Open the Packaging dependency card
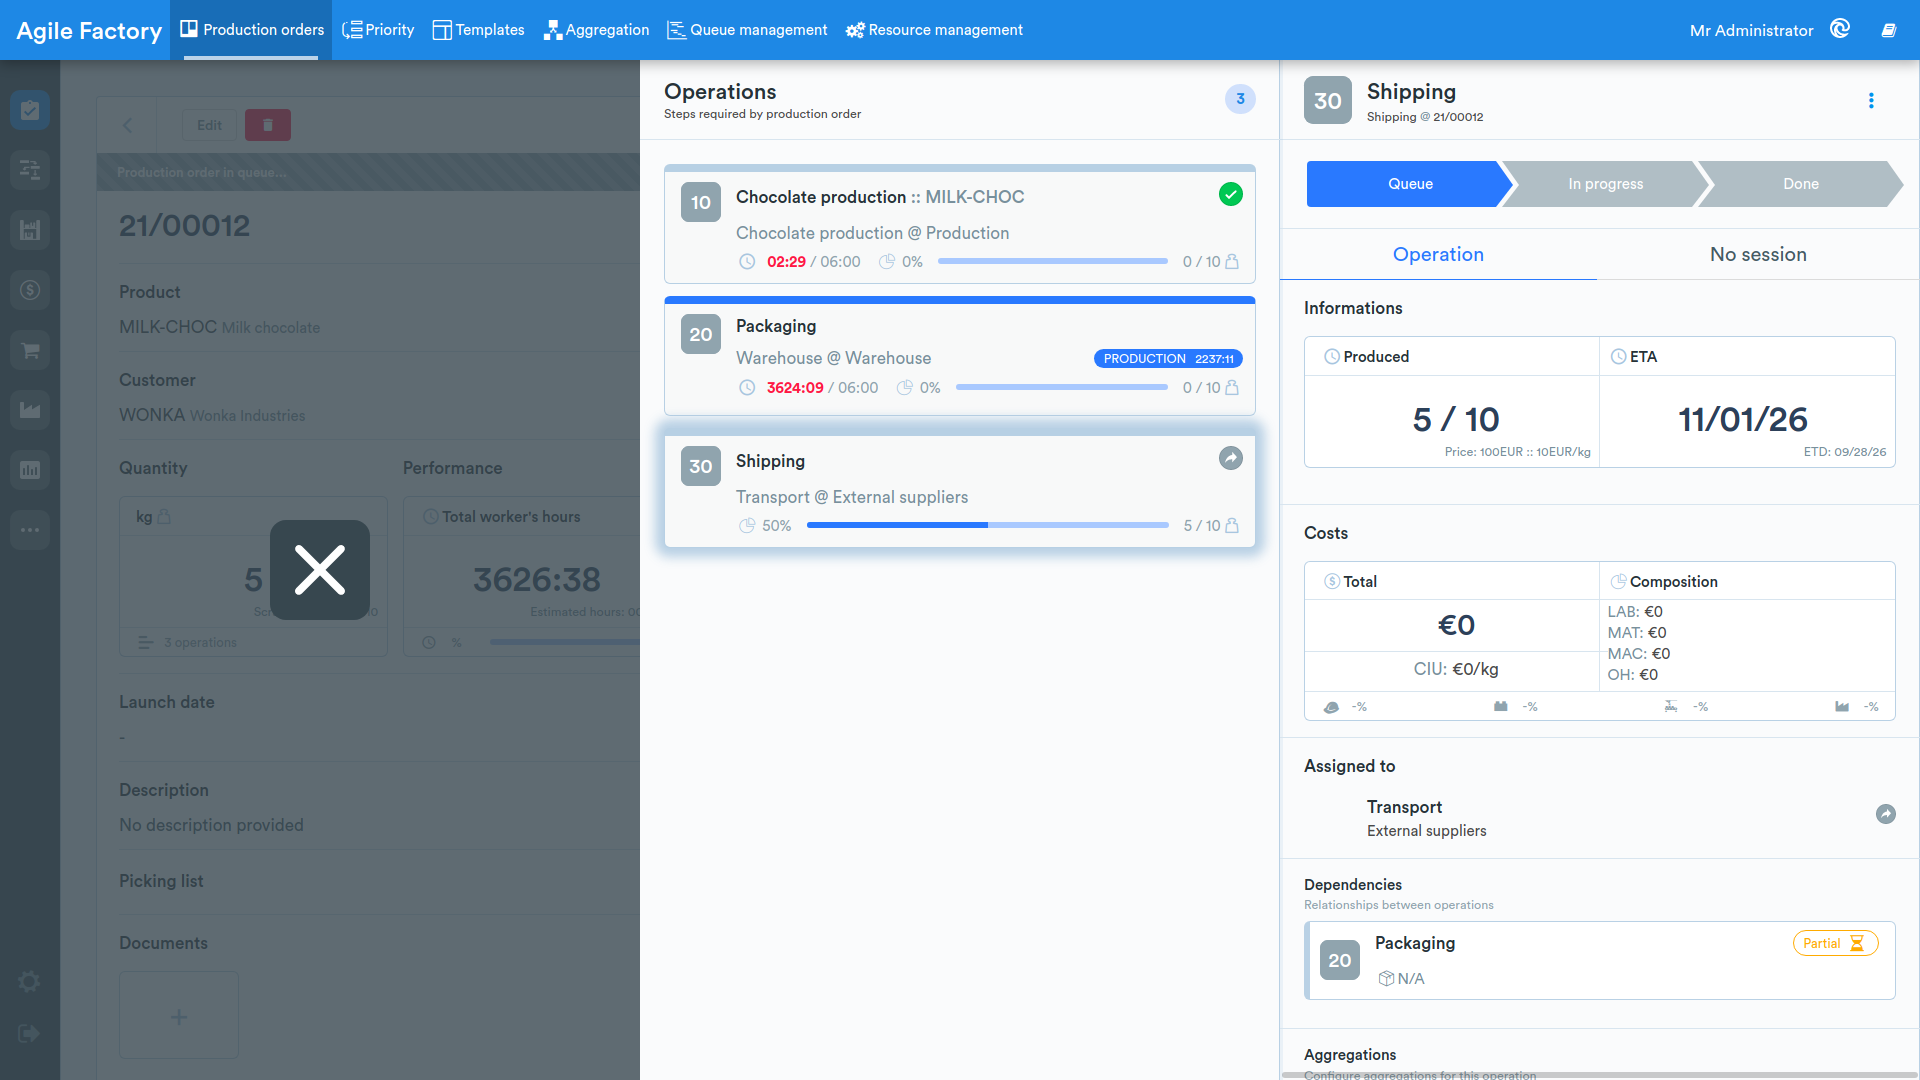1920x1080 pixels. tap(1600, 960)
